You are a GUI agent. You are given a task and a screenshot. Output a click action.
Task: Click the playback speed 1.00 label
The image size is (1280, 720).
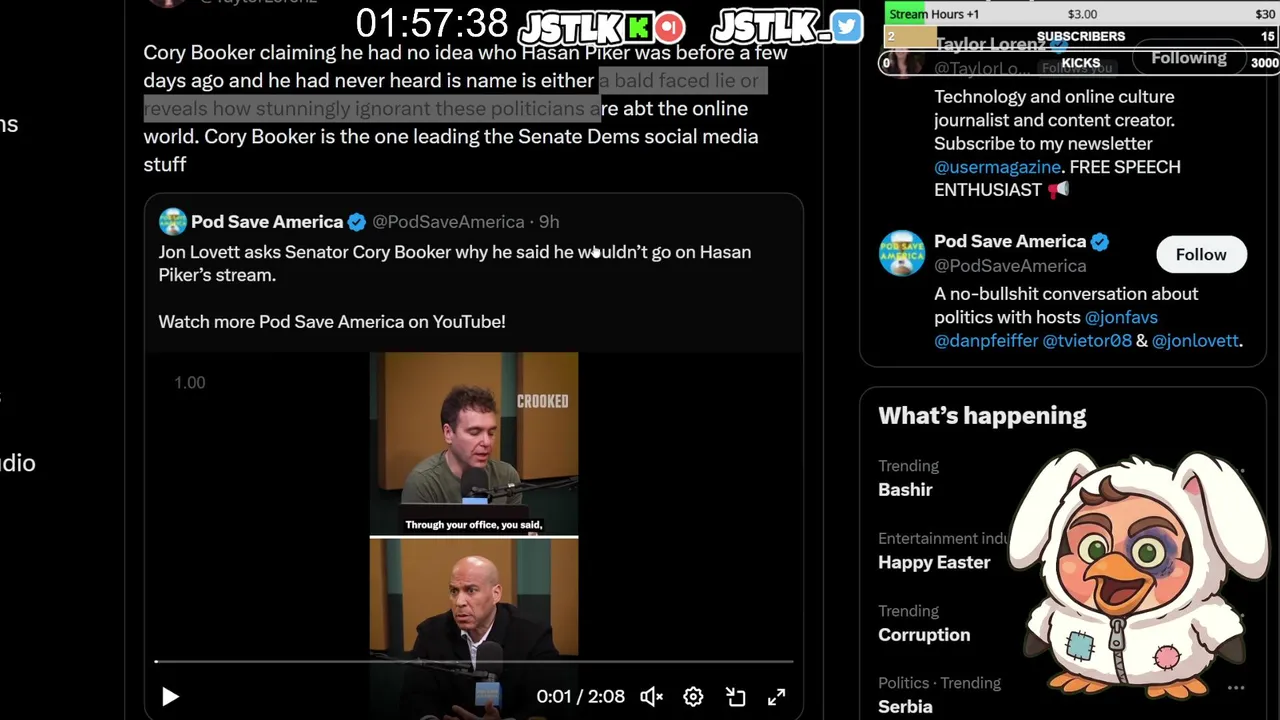coord(190,382)
